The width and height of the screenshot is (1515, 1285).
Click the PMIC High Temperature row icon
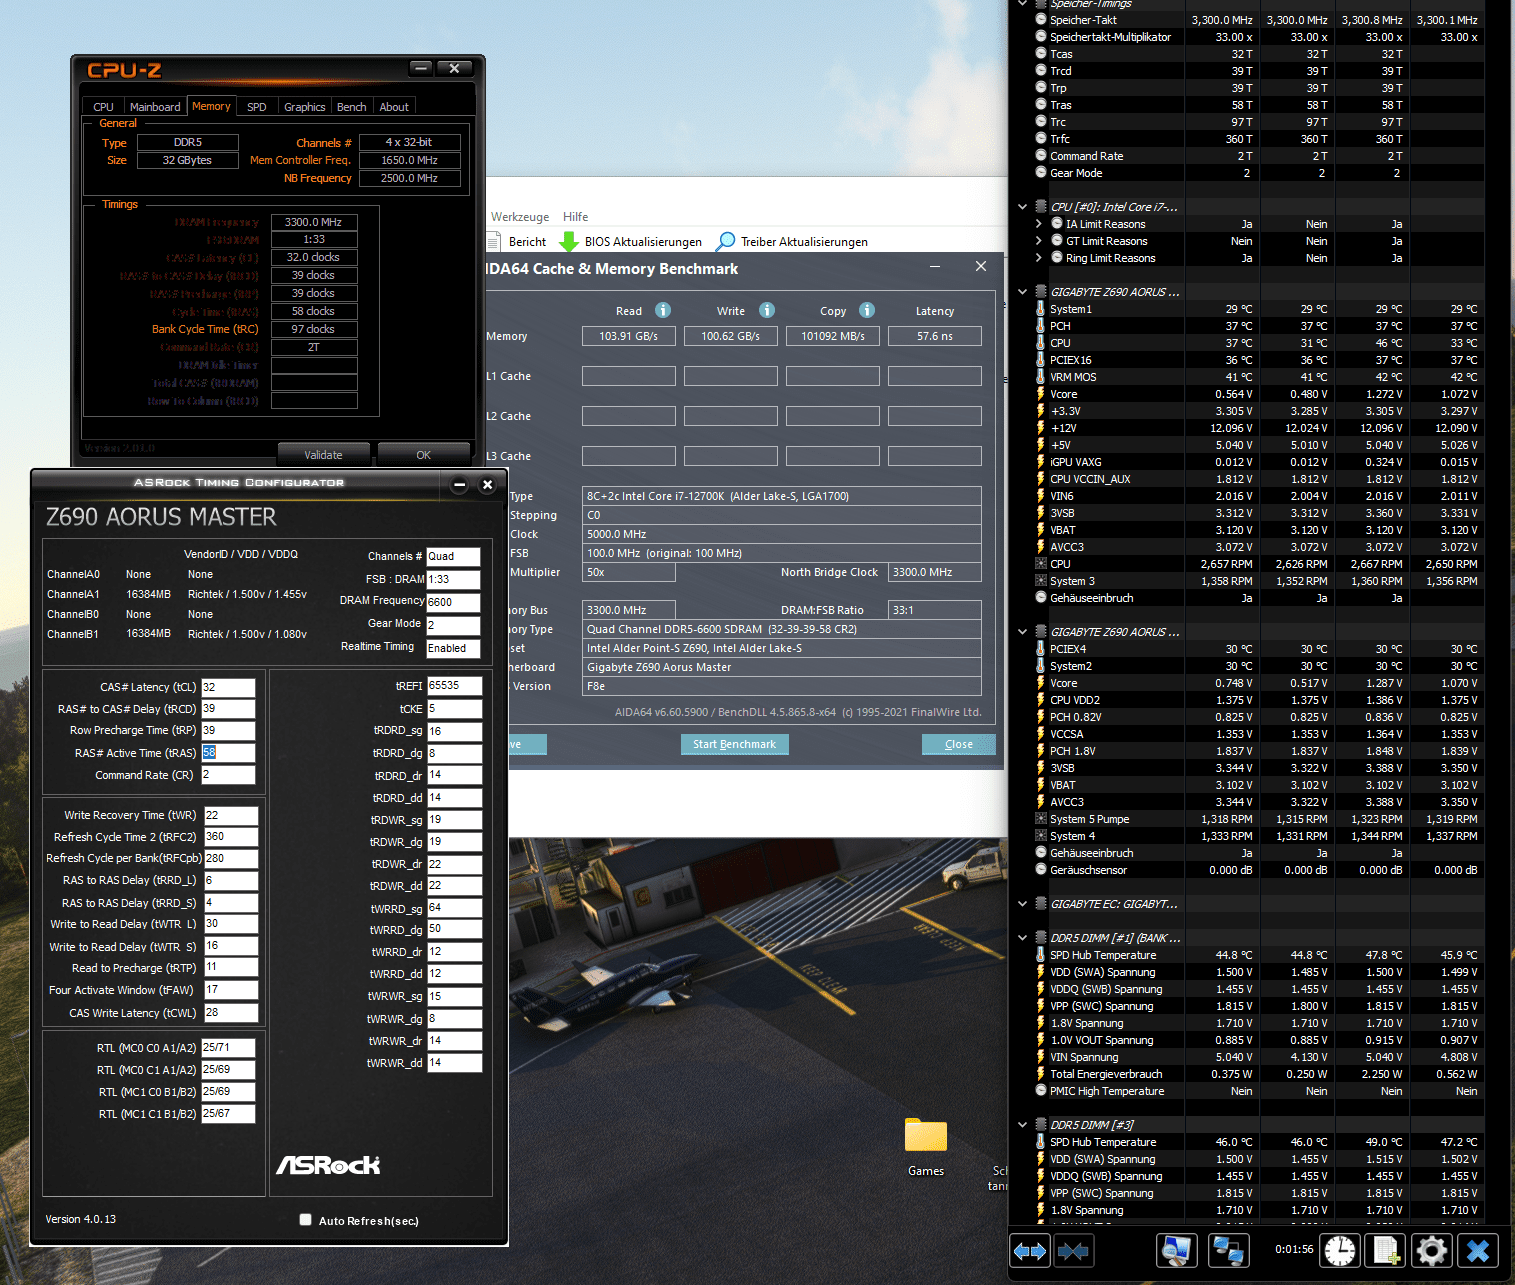pyautogui.click(x=1041, y=1091)
